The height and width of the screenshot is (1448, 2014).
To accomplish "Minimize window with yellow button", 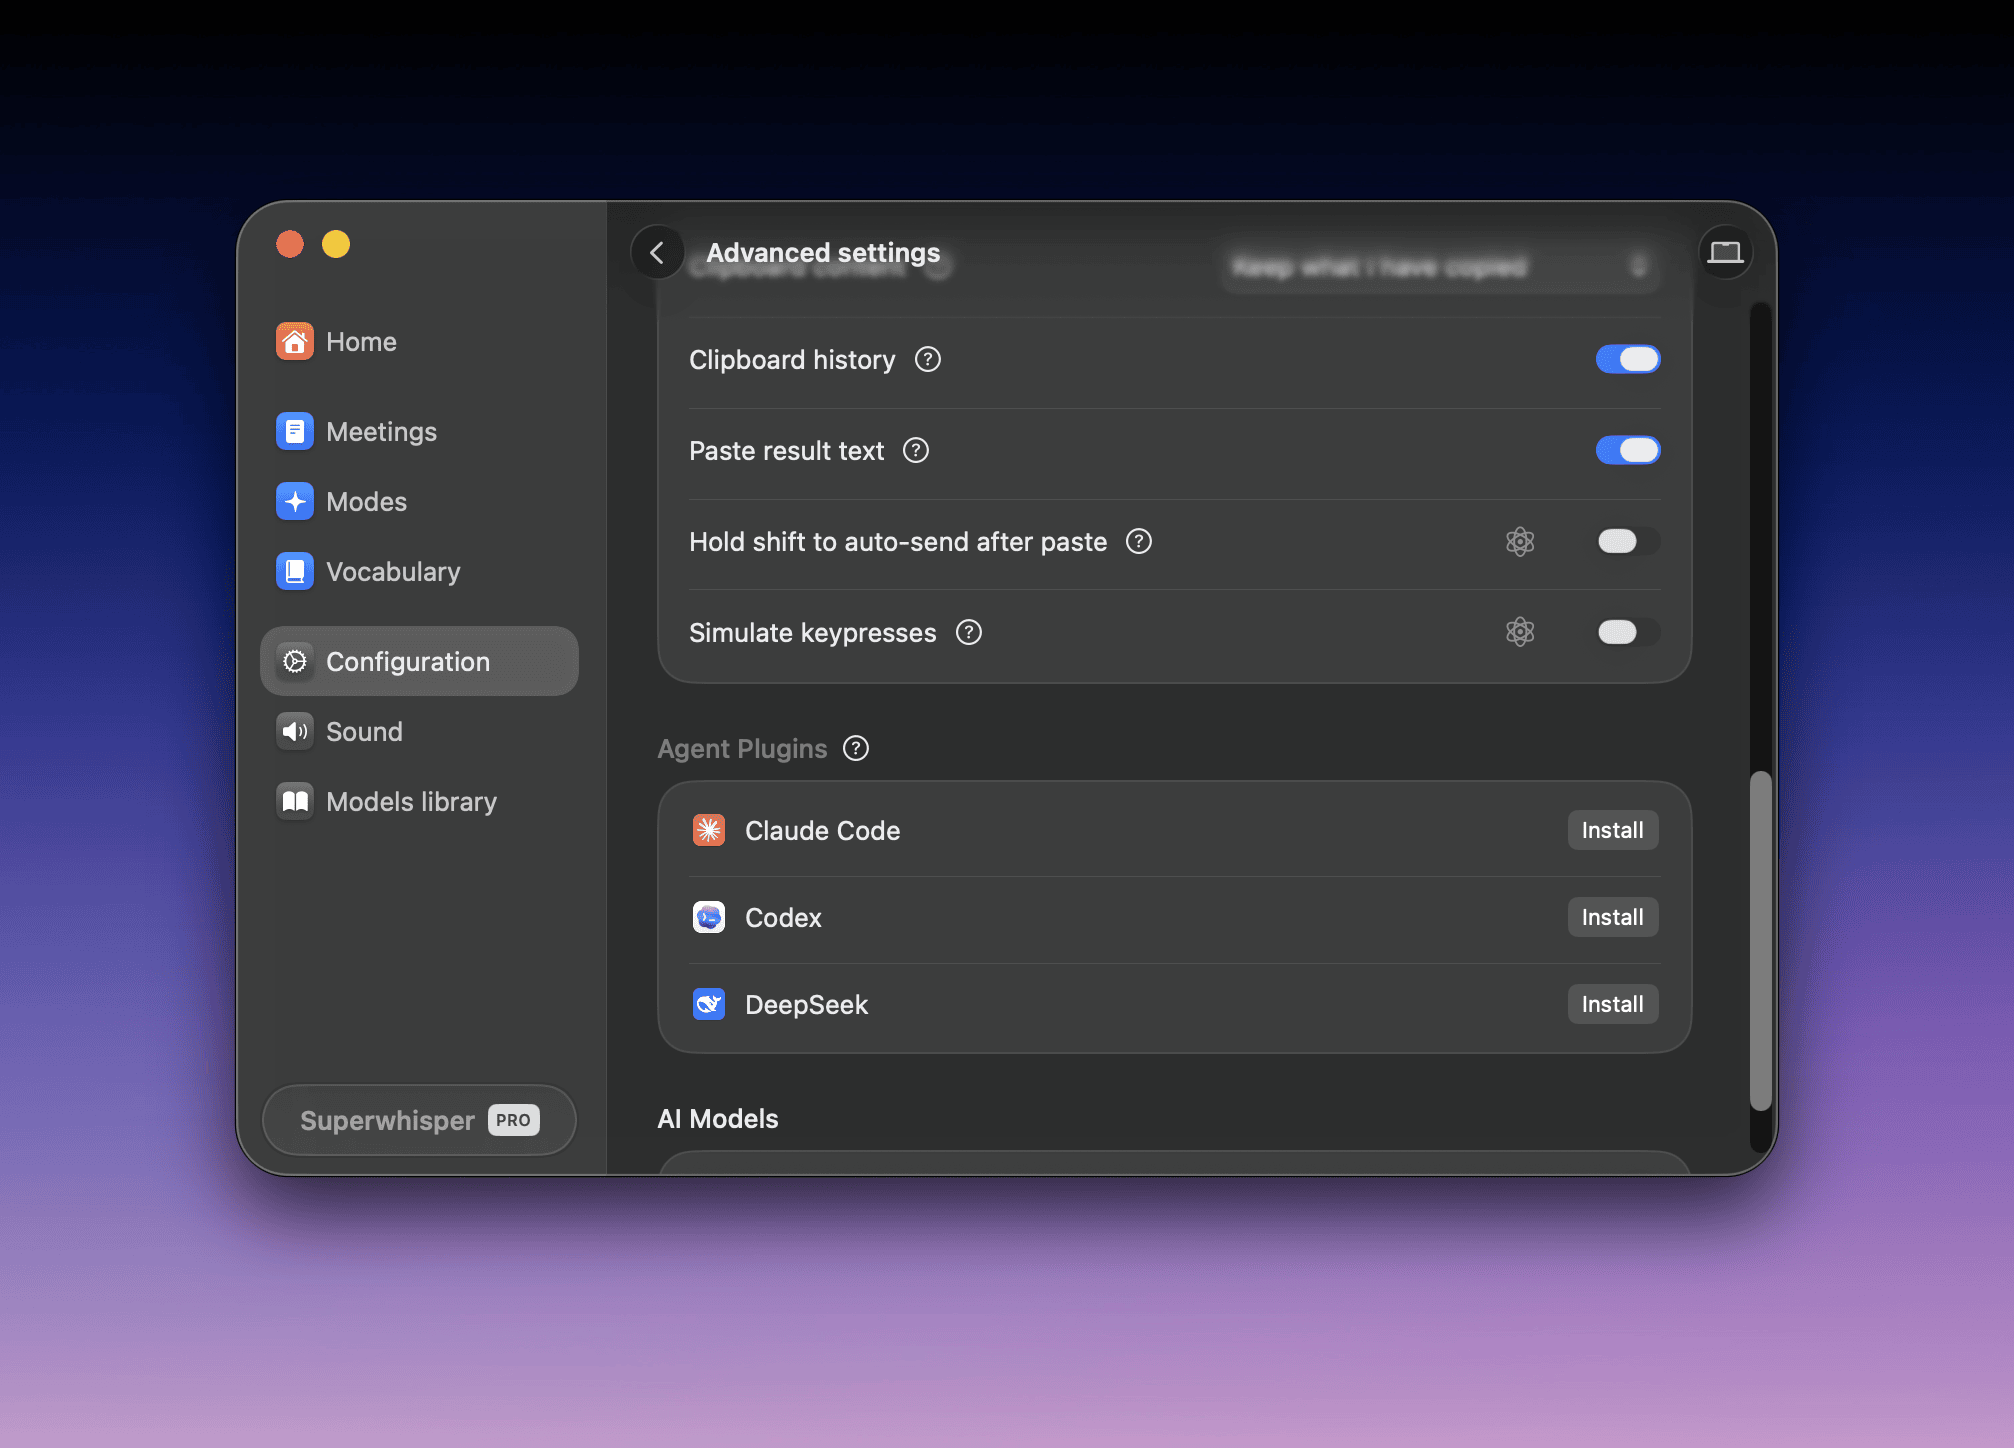I will coord(336,244).
